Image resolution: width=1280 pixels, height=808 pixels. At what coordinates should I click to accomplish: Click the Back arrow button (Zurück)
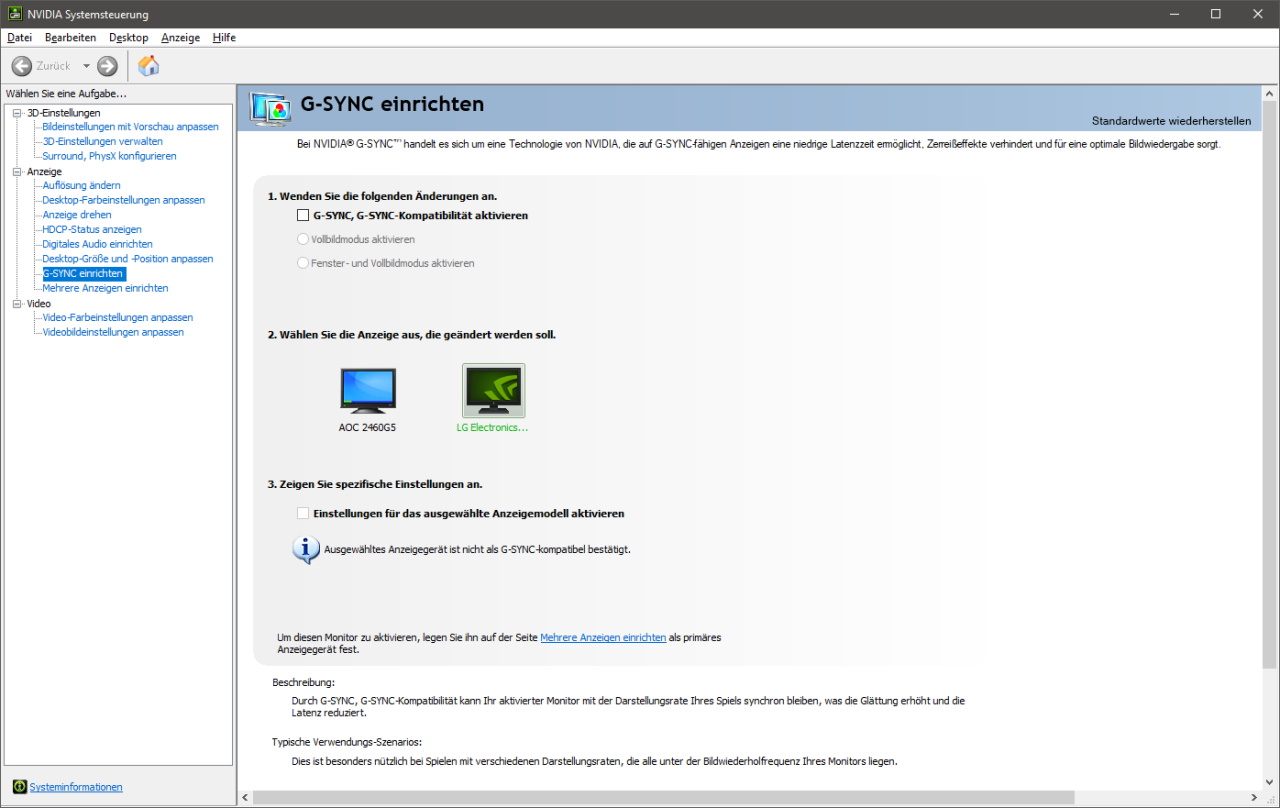click(x=22, y=66)
